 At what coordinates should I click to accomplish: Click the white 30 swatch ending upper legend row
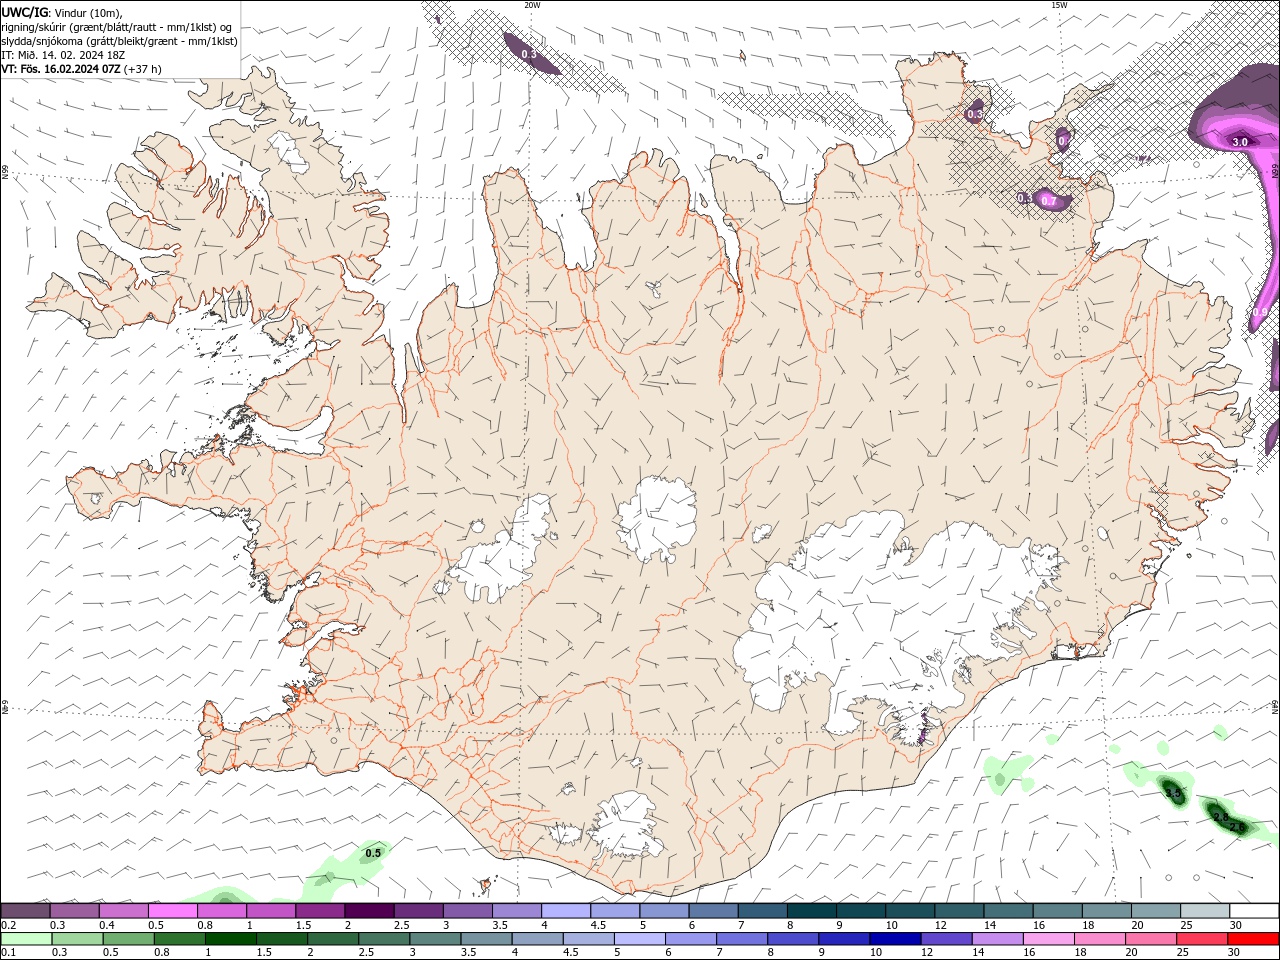(1254, 911)
